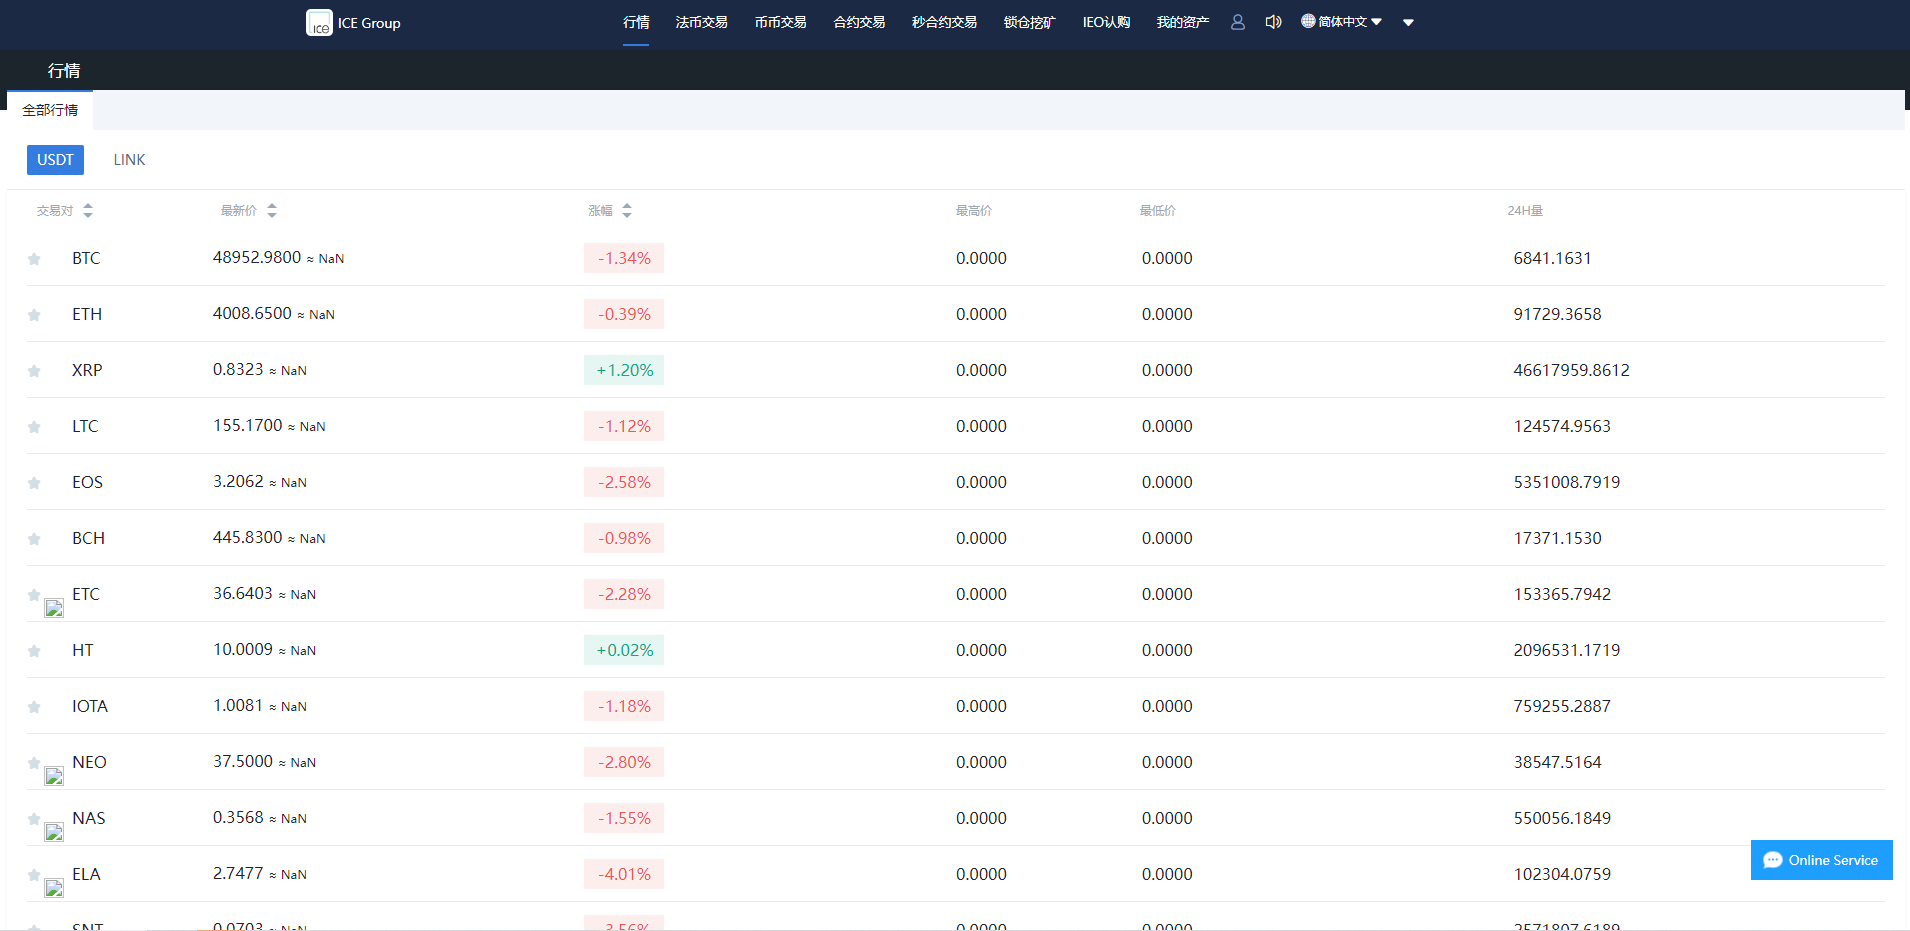Expand the 简体中文 language dropdown
The height and width of the screenshot is (931, 1910).
(1341, 22)
